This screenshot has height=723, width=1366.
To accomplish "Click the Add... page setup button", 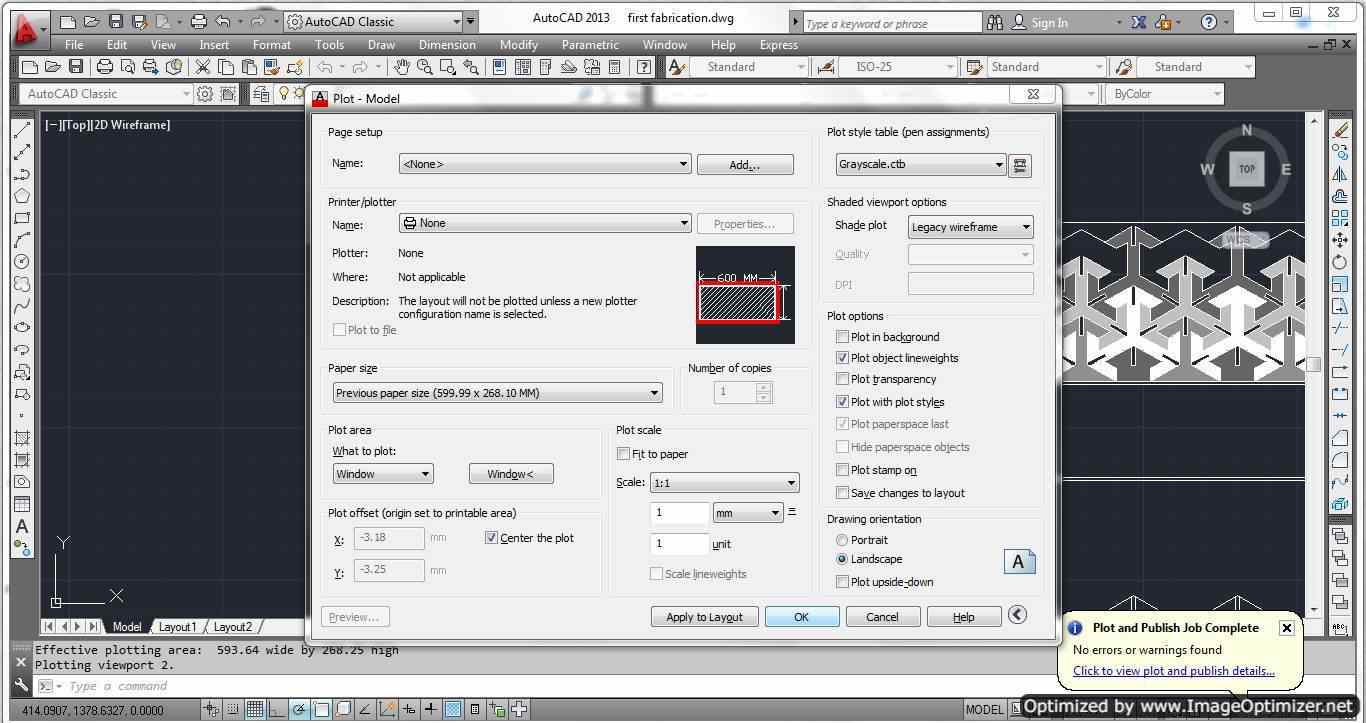I will (x=745, y=165).
